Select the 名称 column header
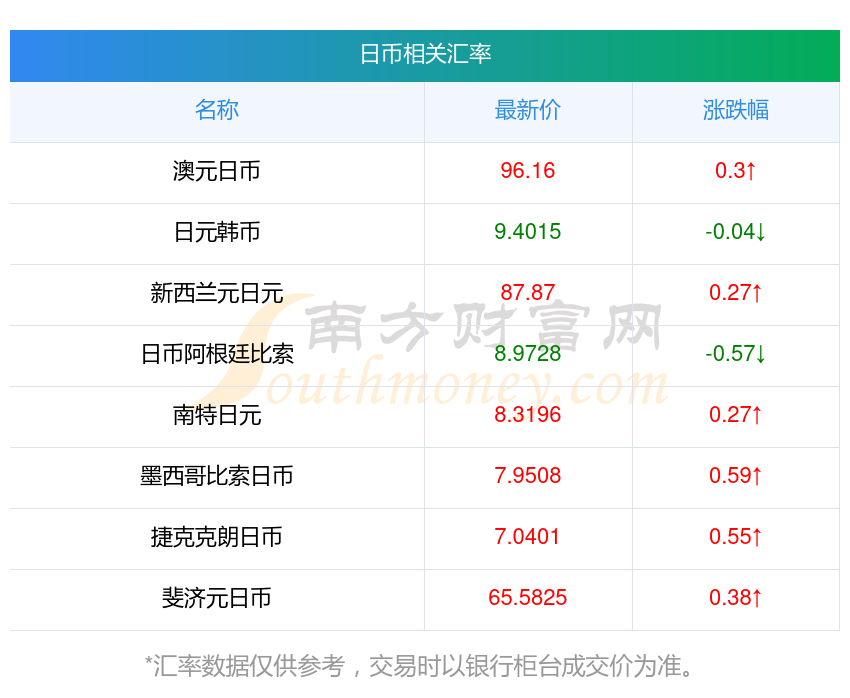 [x=217, y=110]
